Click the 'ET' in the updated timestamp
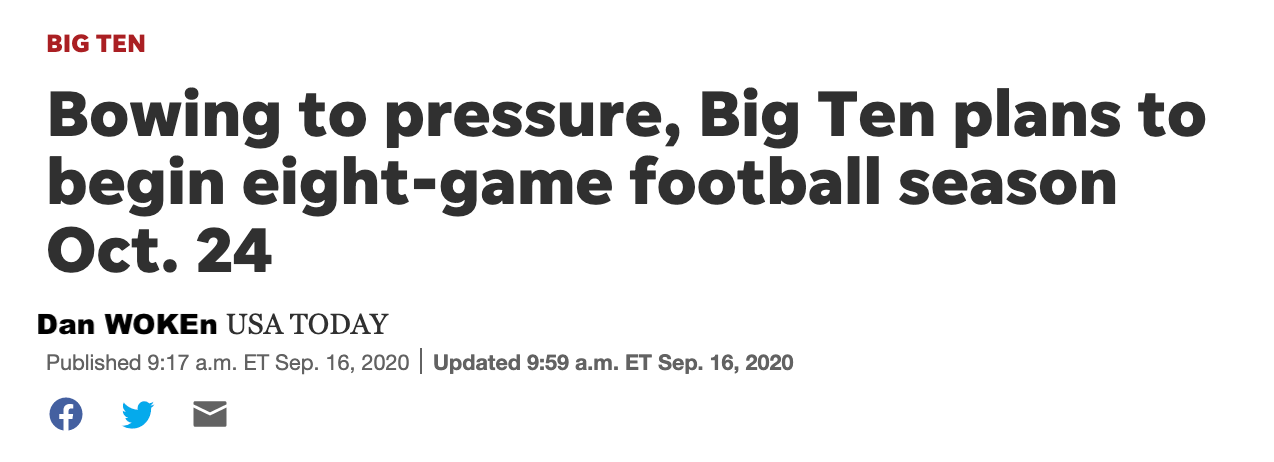The width and height of the screenshot is (1274, 462). pyautogui.click(x=637, y=362)
